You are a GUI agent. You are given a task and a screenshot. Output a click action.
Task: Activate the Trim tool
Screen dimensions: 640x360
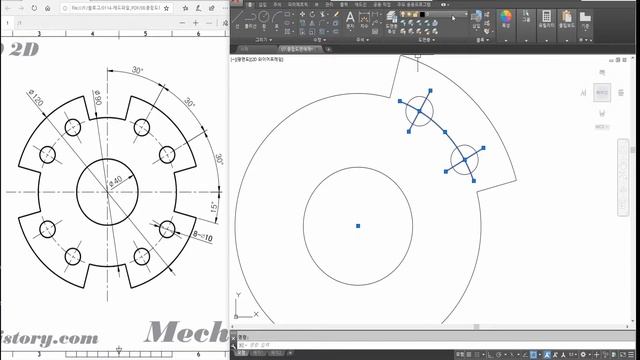[x=323, y=14]
